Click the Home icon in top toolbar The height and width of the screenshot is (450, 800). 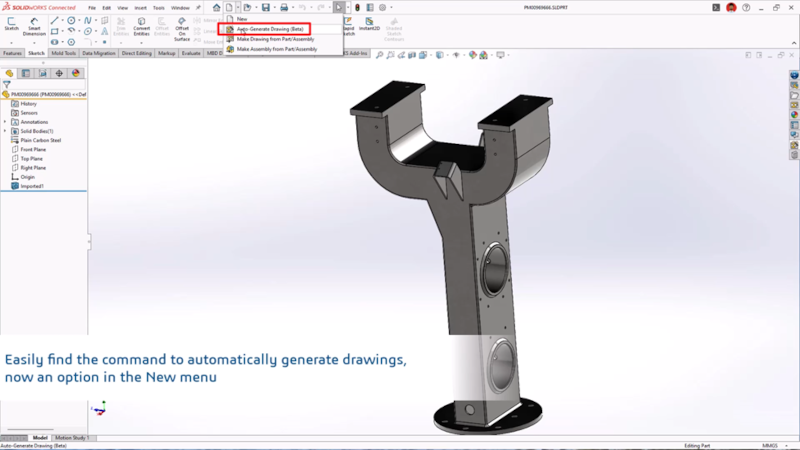(x=216, y=8)
